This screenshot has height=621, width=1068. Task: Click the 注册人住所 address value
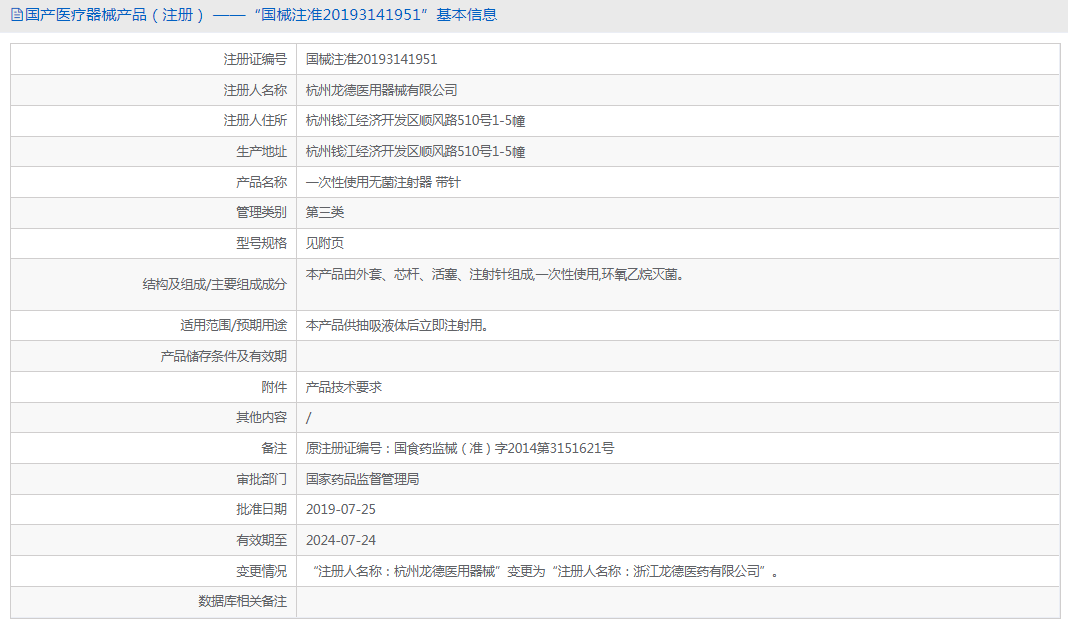[415, 121]
